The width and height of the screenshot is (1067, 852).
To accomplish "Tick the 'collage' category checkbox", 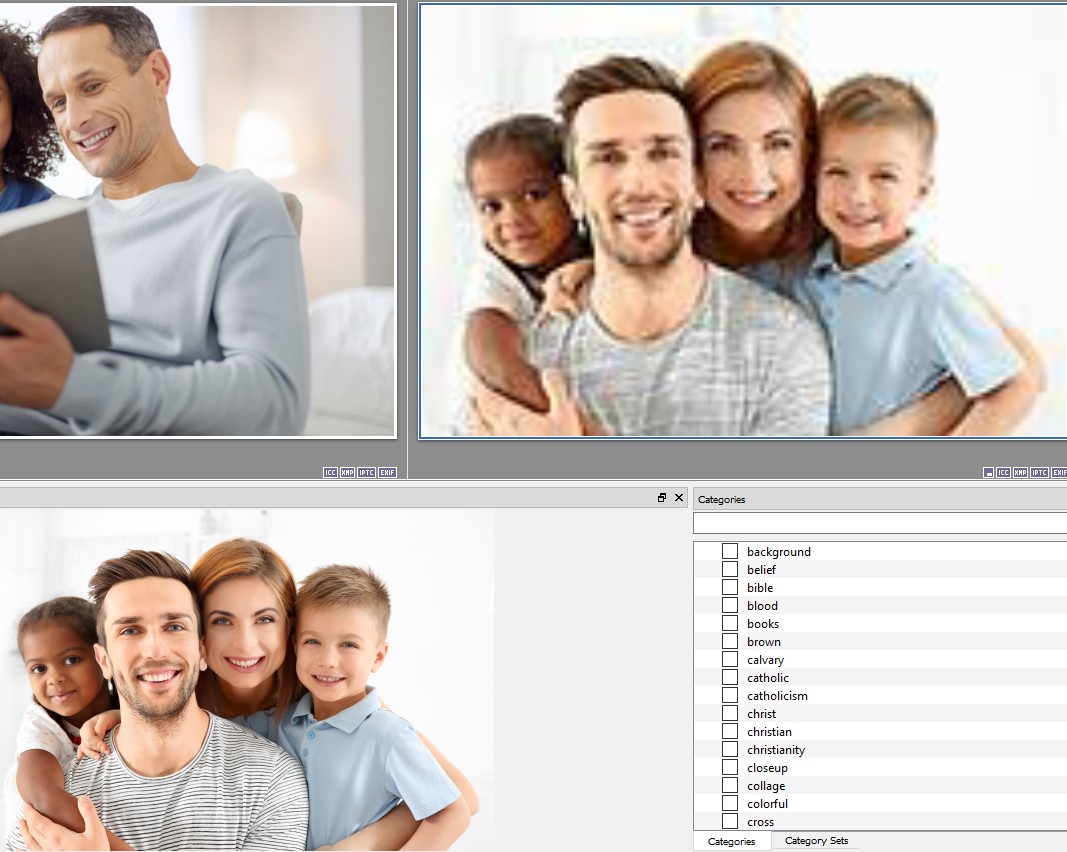I will (730, 786).
